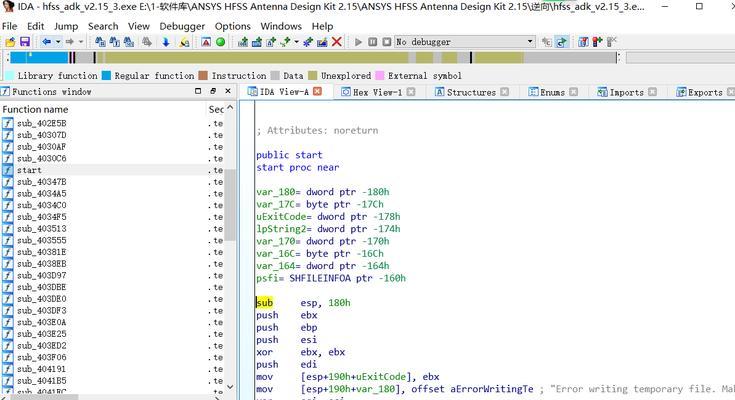
Task: Select function sub_402E5B in the list
Action: [112, 123]
